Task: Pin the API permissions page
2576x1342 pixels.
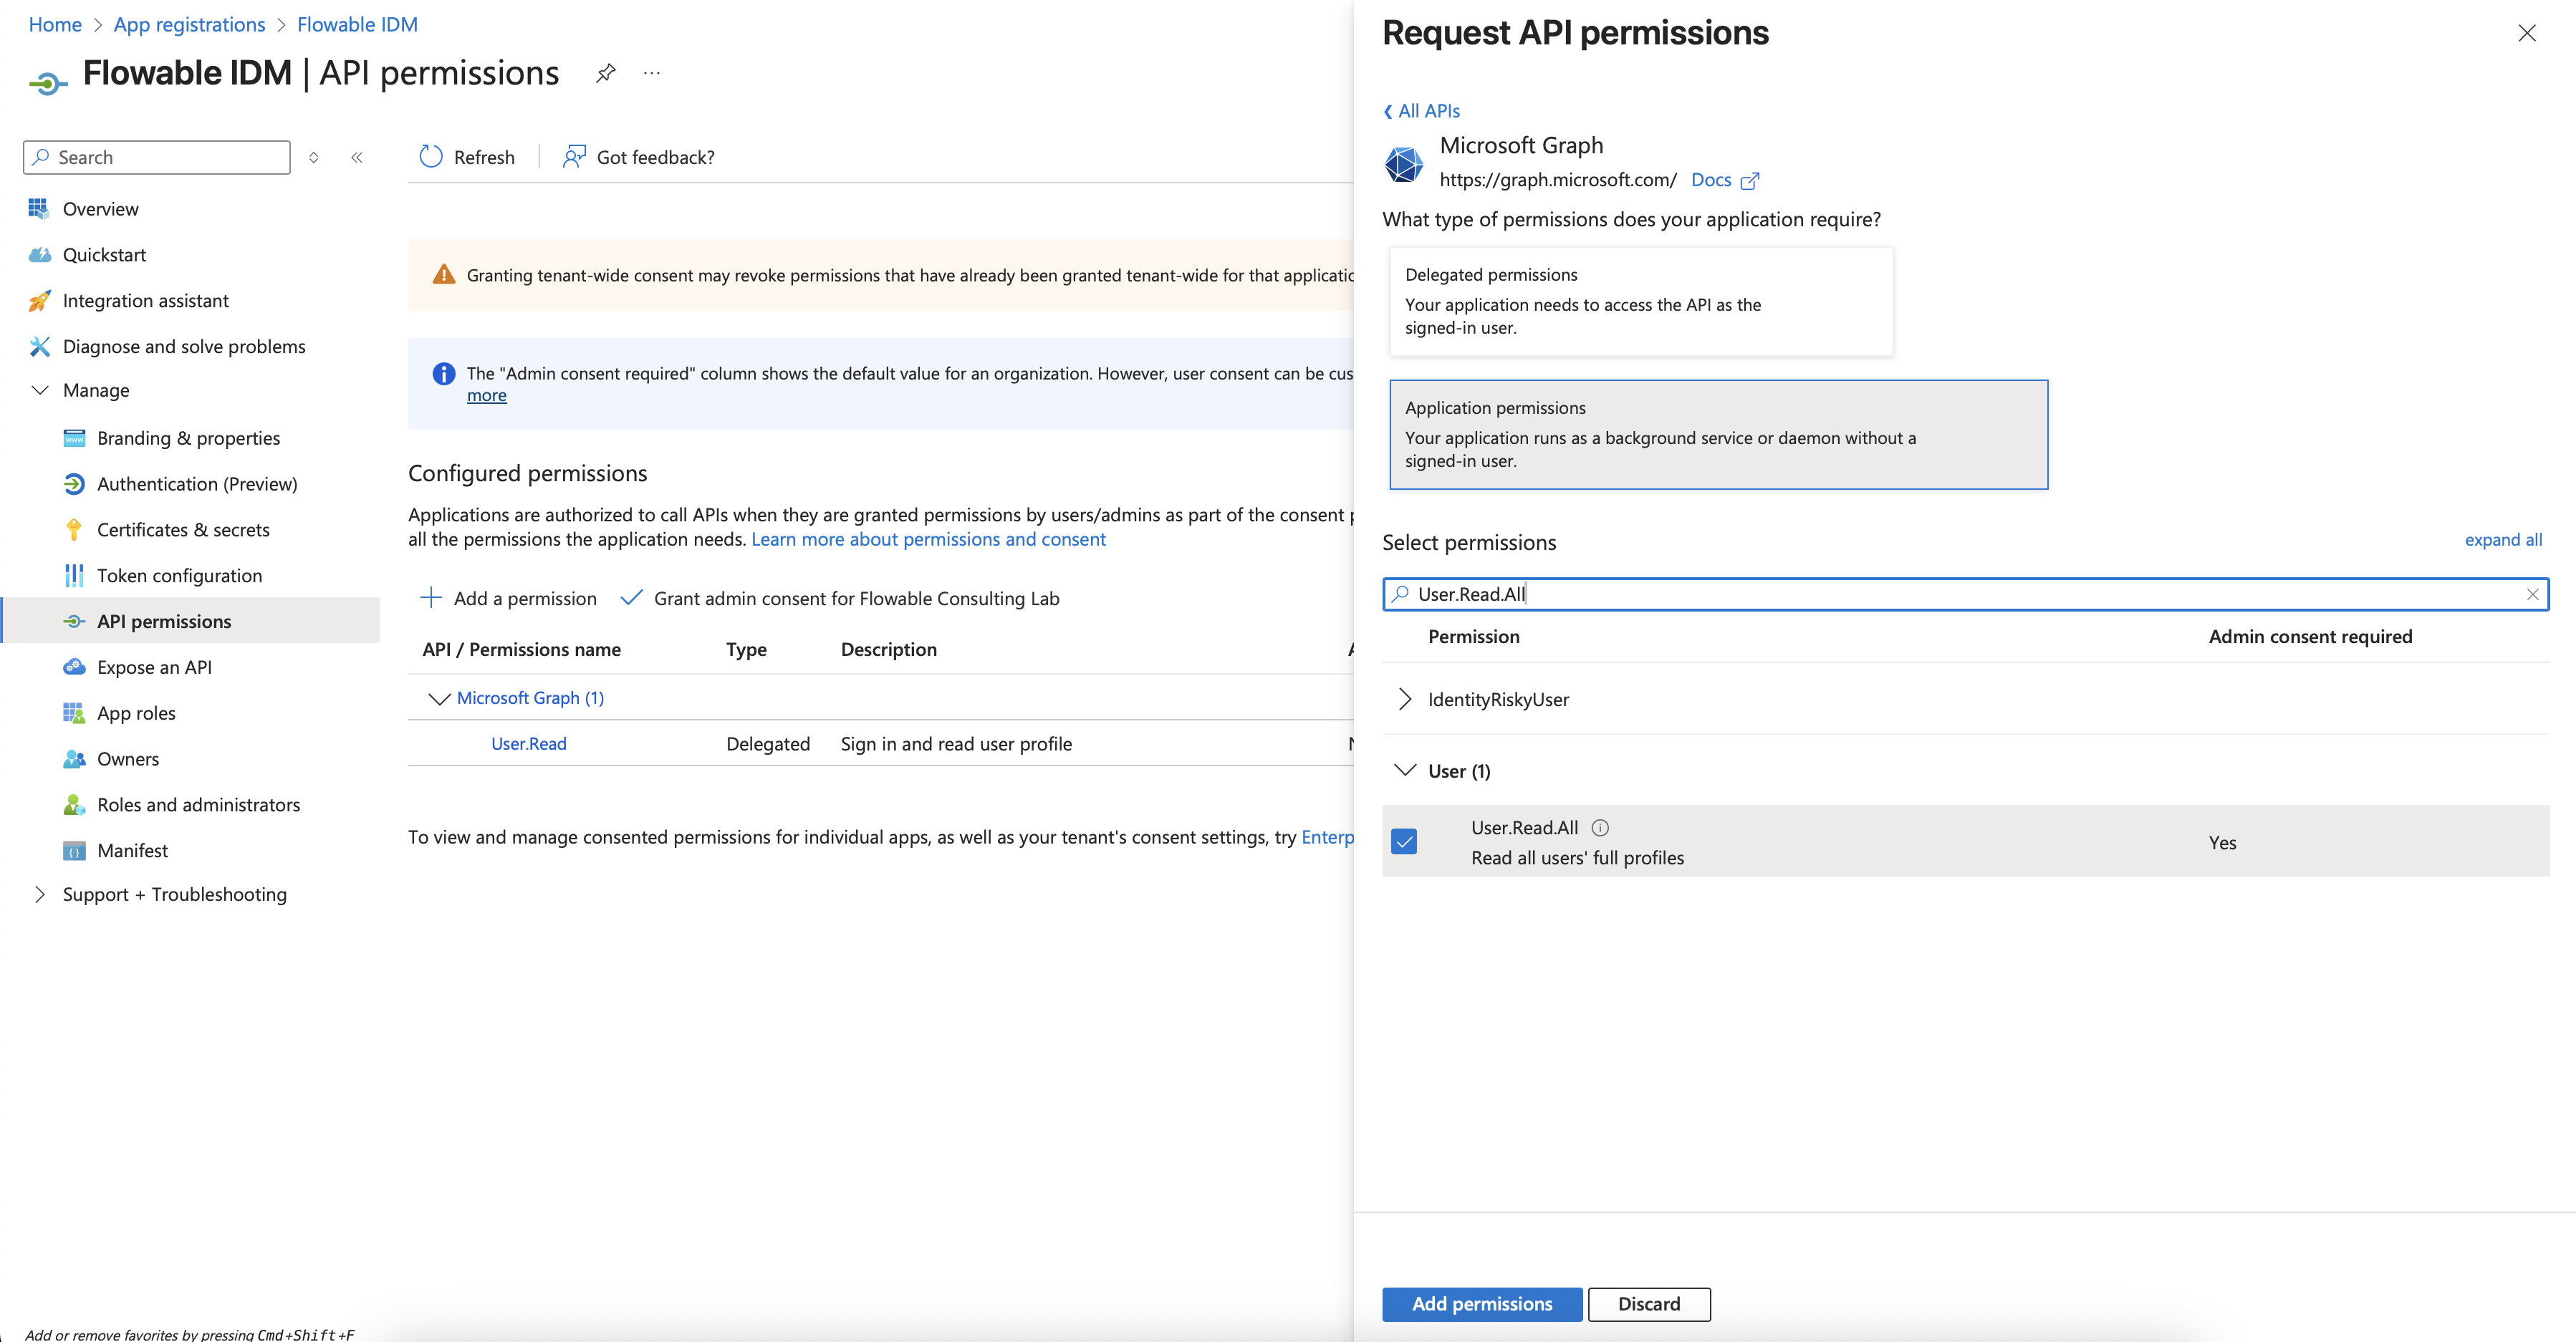Action: (605, 72)
